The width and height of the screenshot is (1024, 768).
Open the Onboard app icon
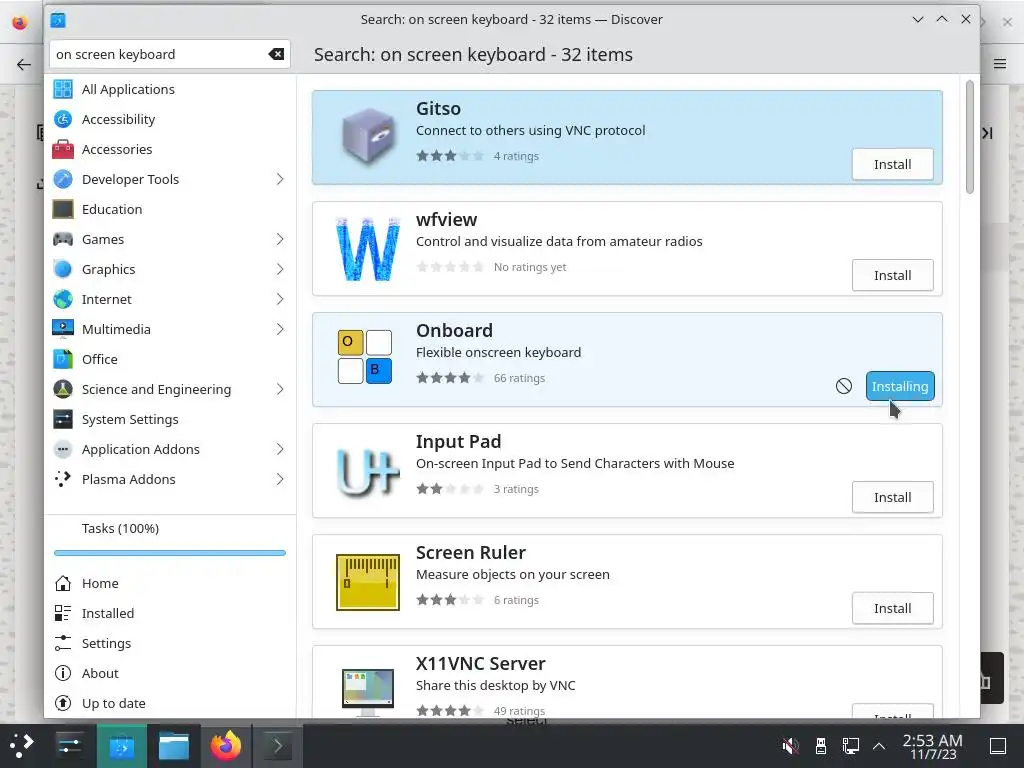365,357
